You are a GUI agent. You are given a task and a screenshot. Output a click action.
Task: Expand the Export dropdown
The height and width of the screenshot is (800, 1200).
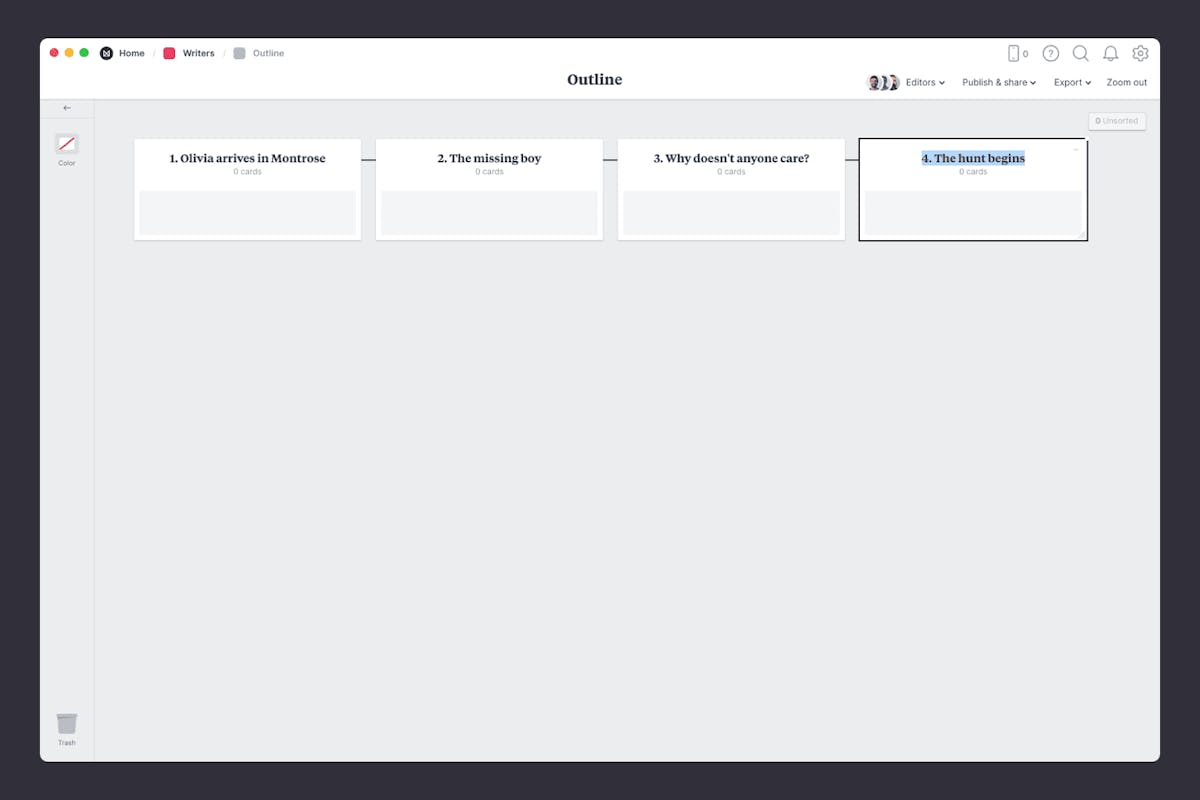(1071, 82)
